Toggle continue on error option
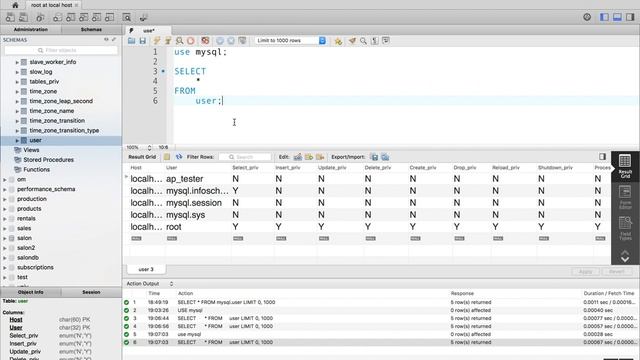This screenshot has height=360, width=640. [x=205, y=41]
